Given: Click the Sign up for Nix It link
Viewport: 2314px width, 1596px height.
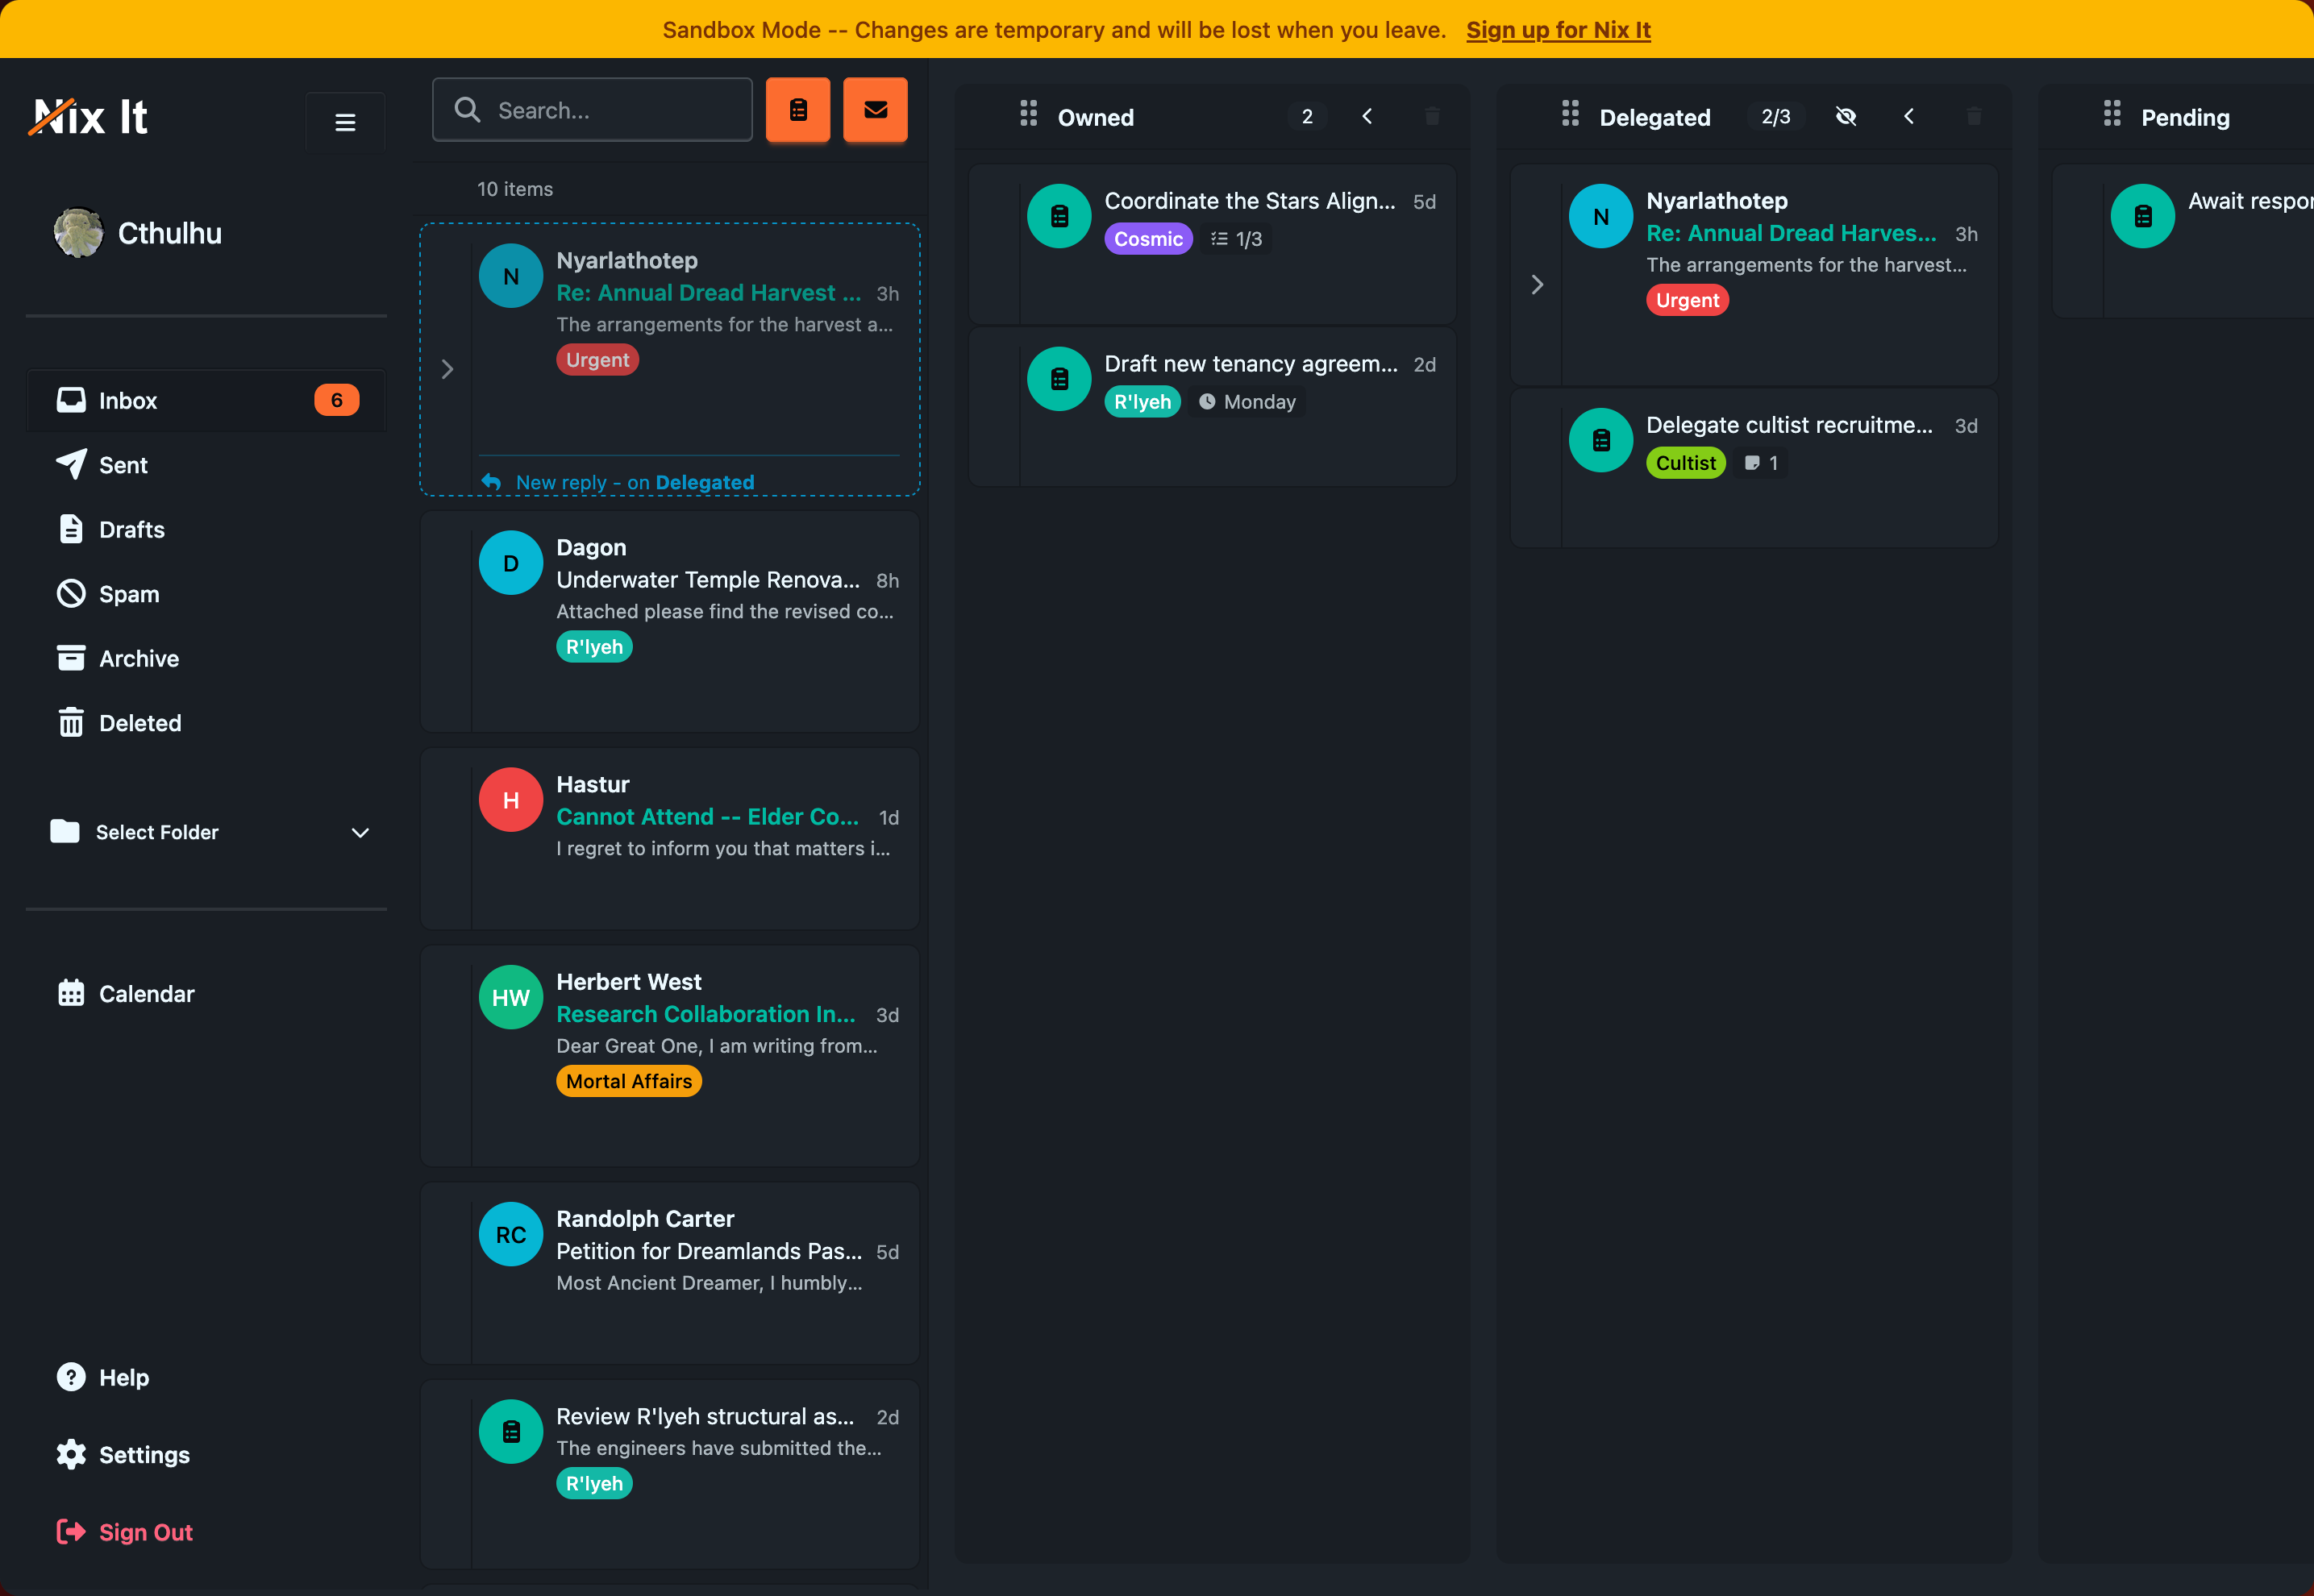Looking at the screenshot, I should 1557,30.
